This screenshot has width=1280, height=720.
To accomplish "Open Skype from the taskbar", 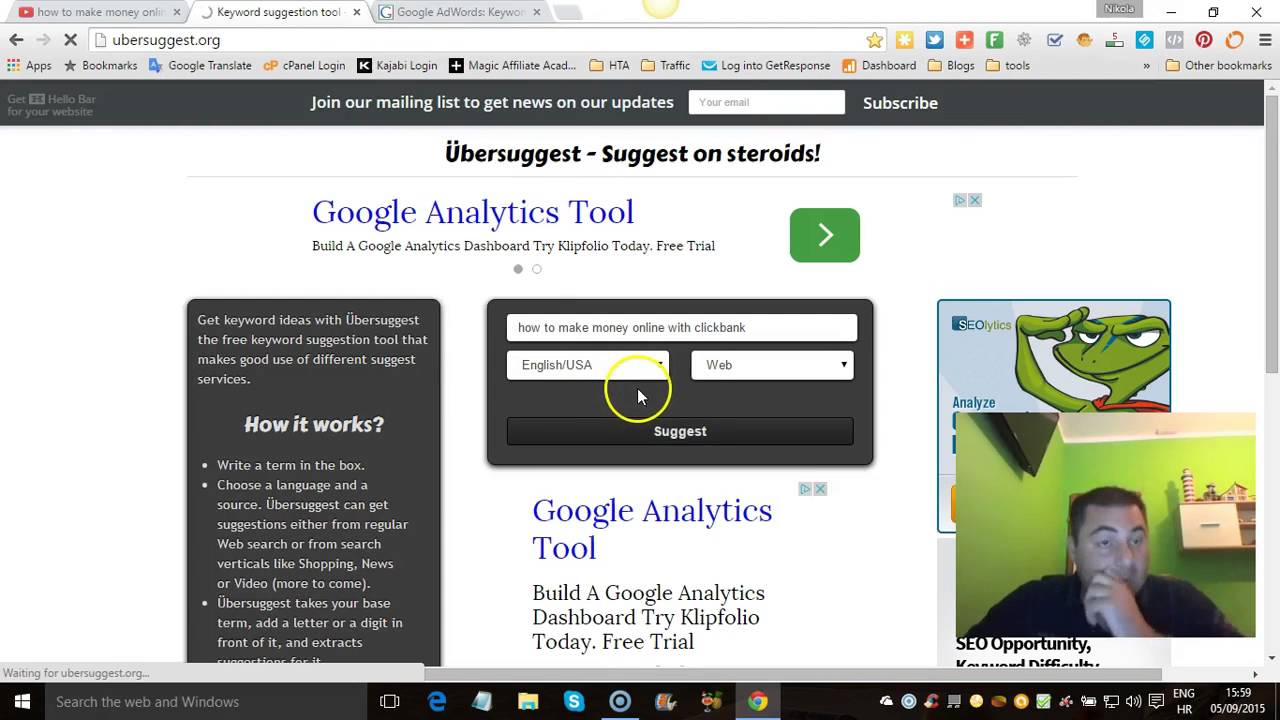I will (x=574, y=701).
